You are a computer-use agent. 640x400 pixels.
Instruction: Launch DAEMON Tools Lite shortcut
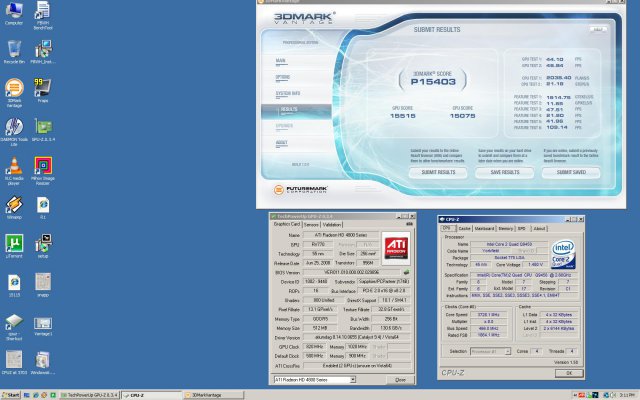[x=14, y=131]
